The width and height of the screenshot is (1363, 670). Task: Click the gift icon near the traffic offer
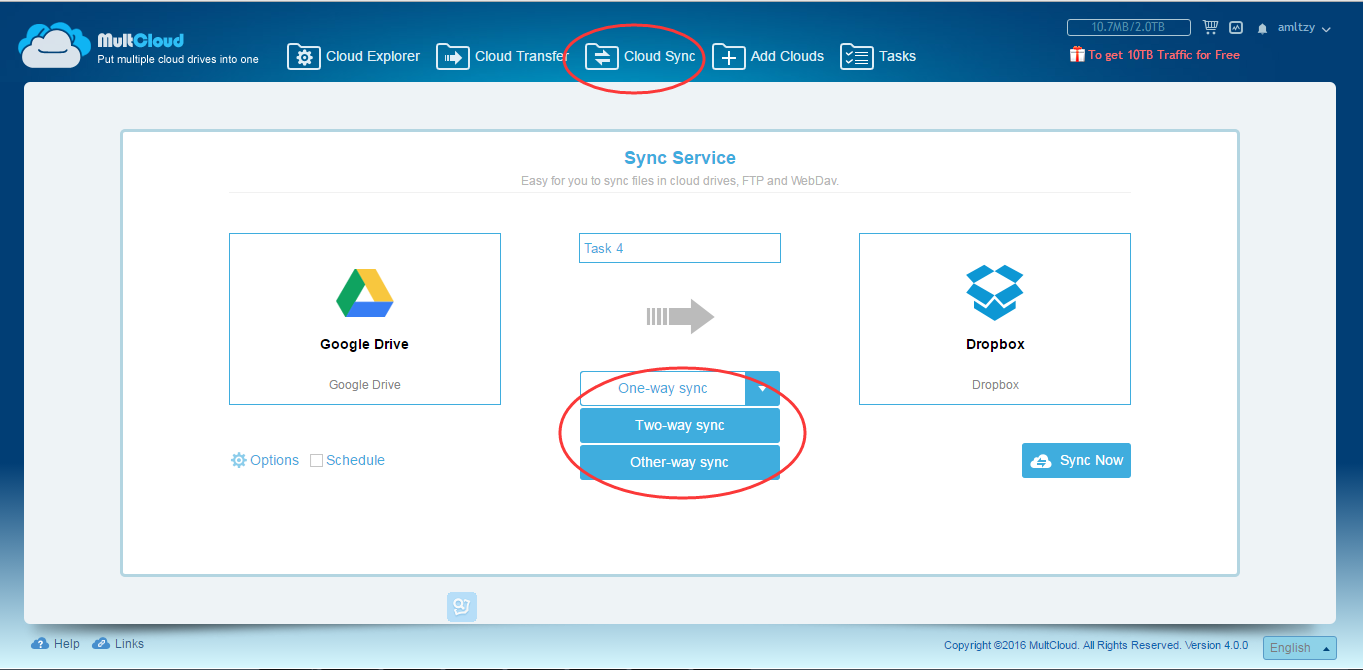coord(1077,55)
